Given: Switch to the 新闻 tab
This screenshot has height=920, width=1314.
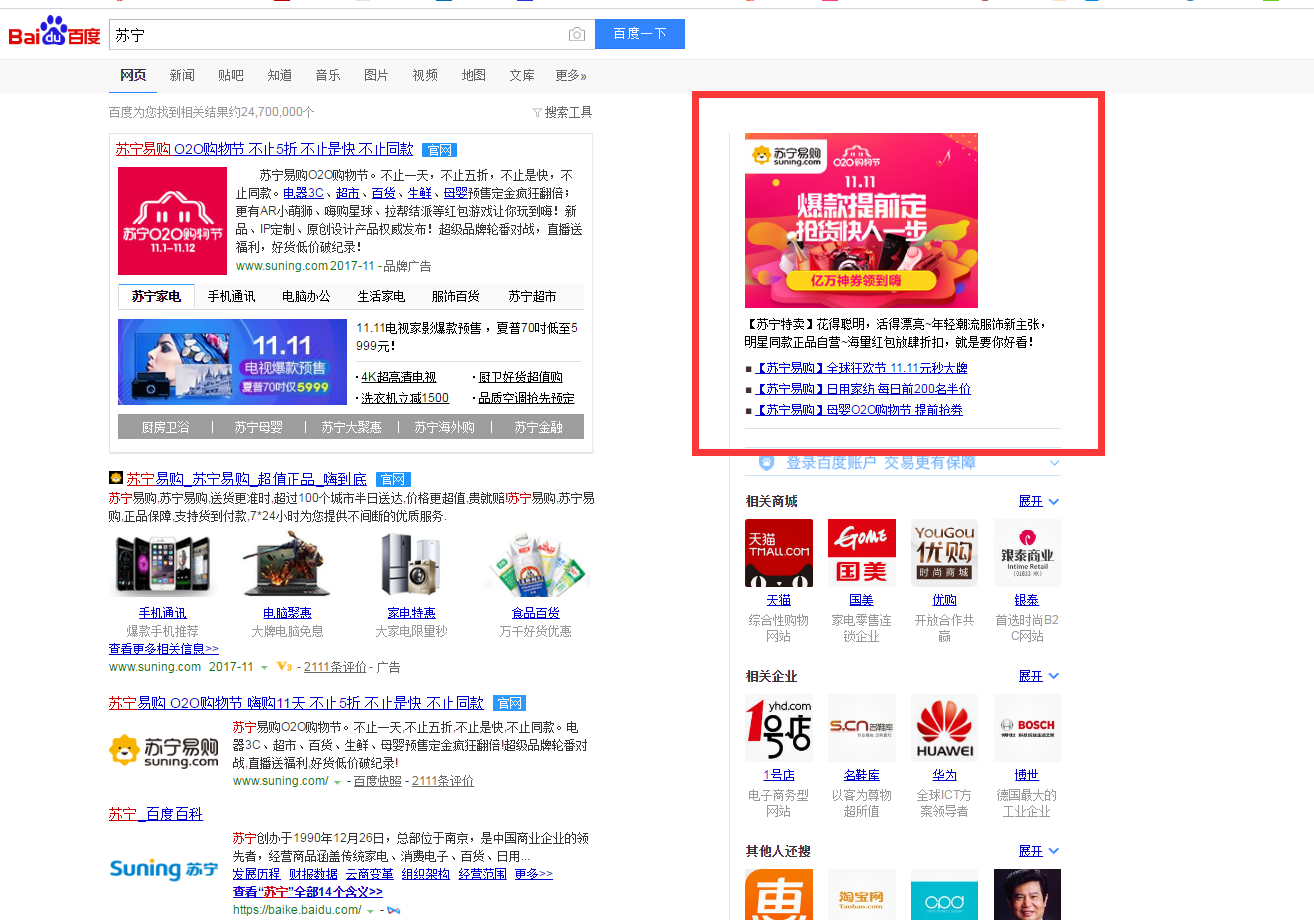Looking at the screenshot, I should pos(182,75).
